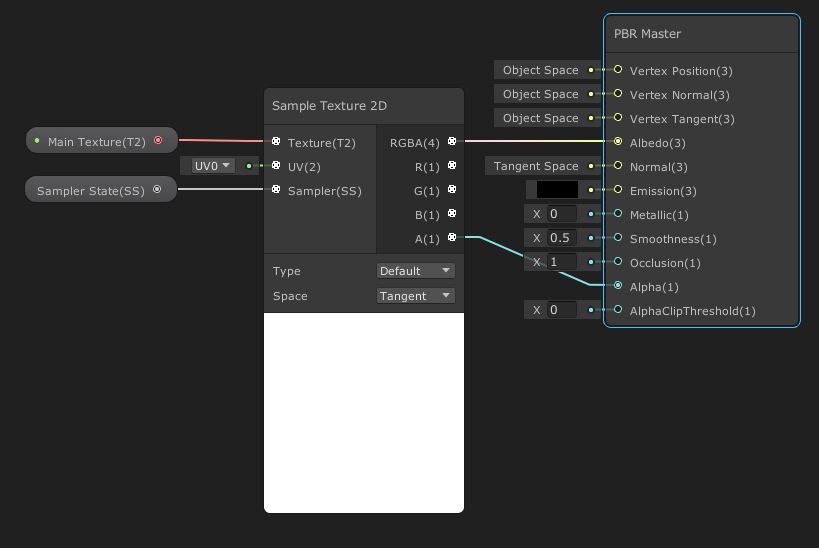Click the Main Texture(T2) property output port
Image resolution: width=819 pixels, height=548 pixels.
[158, 140]
